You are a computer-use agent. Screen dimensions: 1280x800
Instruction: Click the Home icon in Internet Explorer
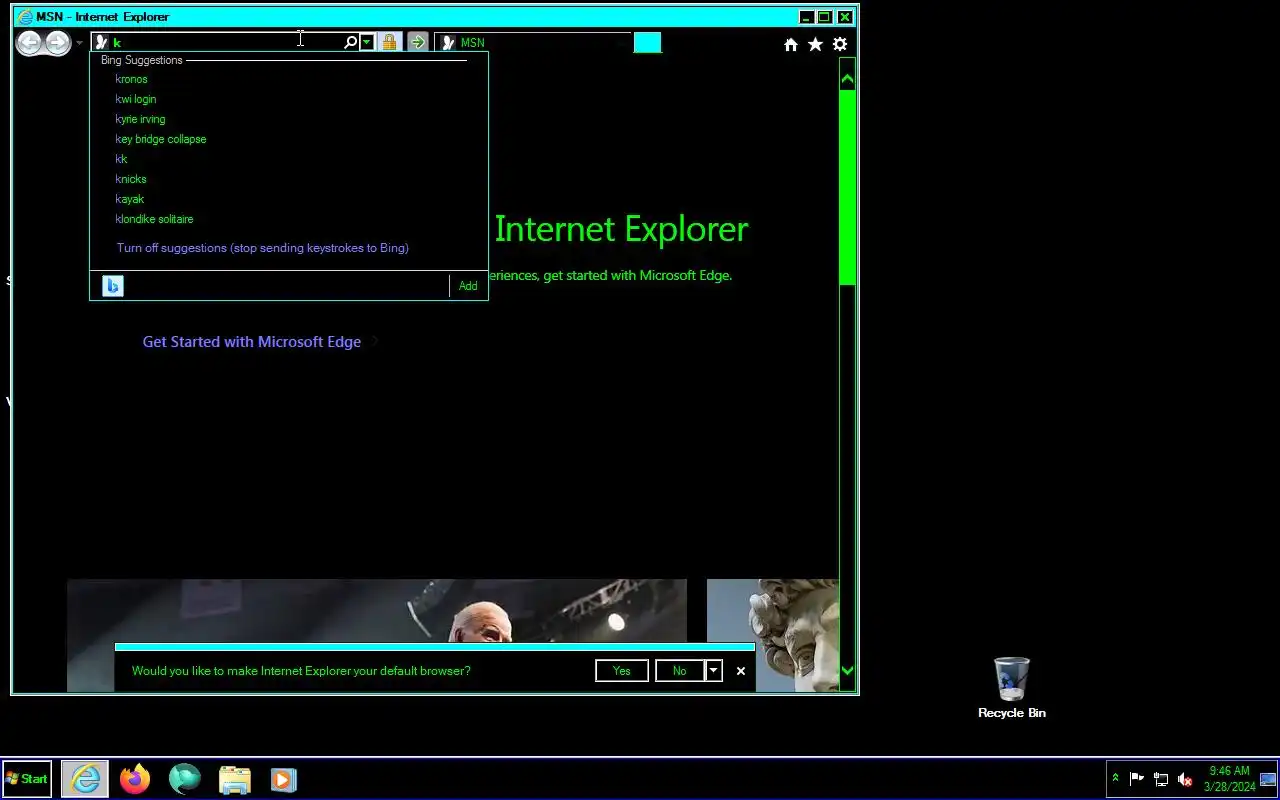[x=791, y=44]
